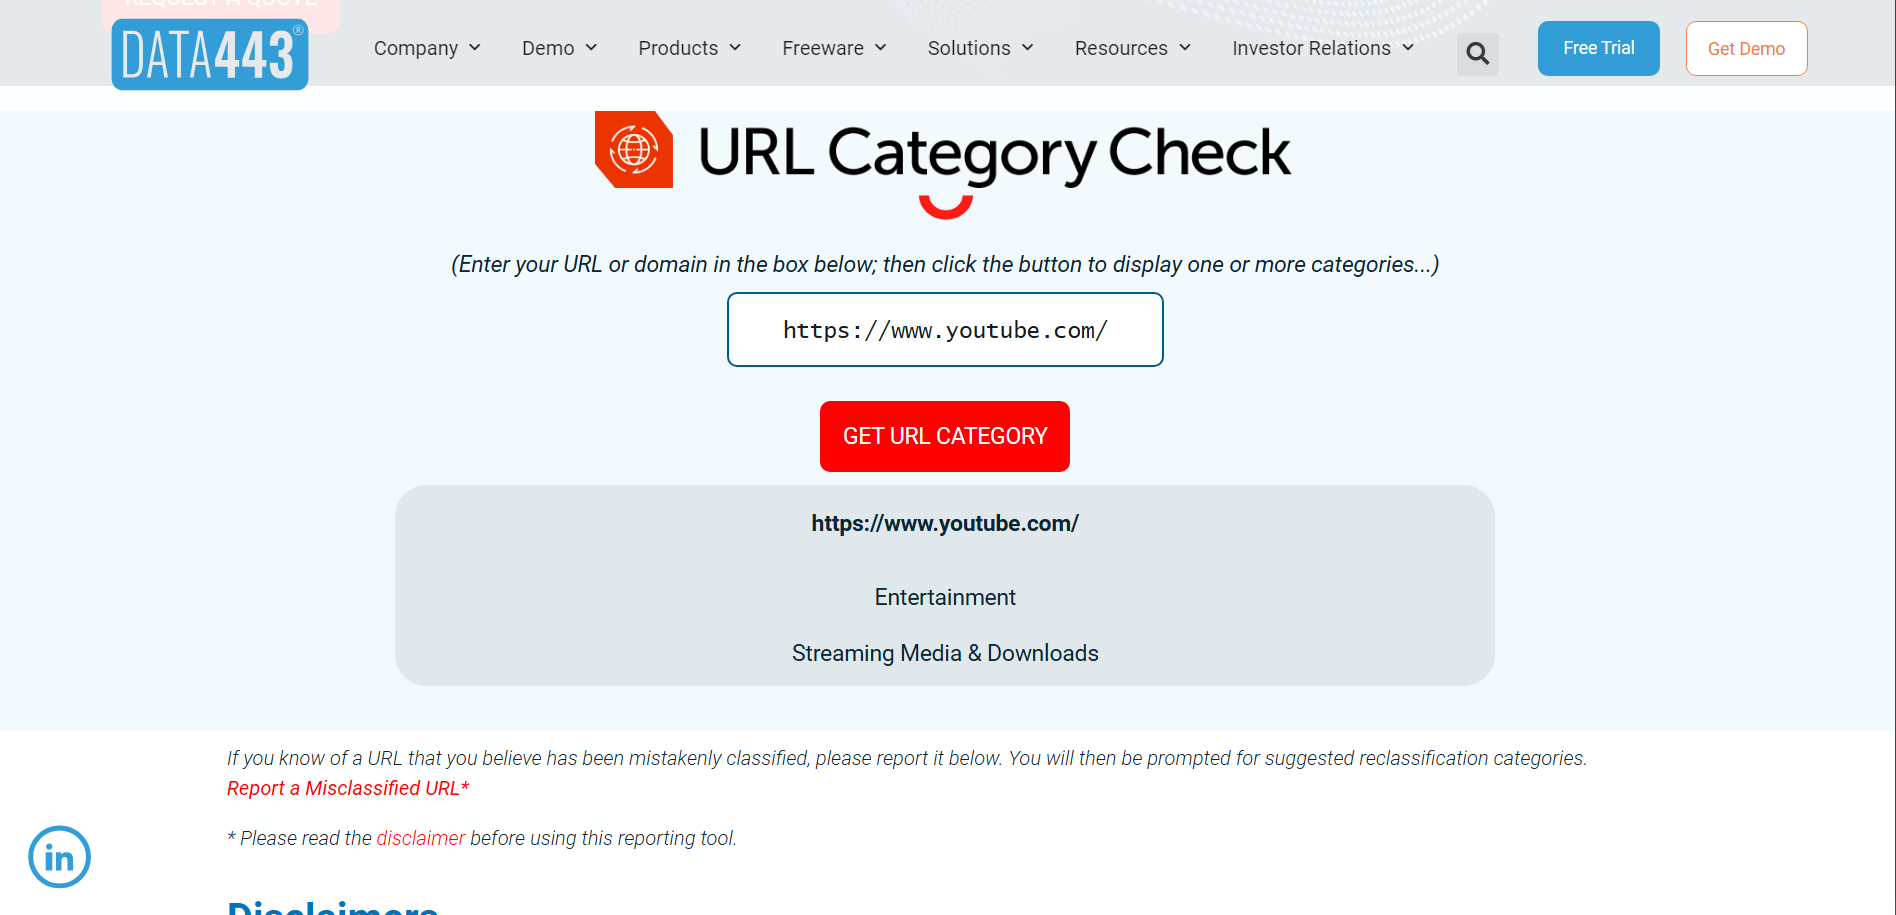Click the Entertainment category result
The image size is (1896, 915).
945,597
